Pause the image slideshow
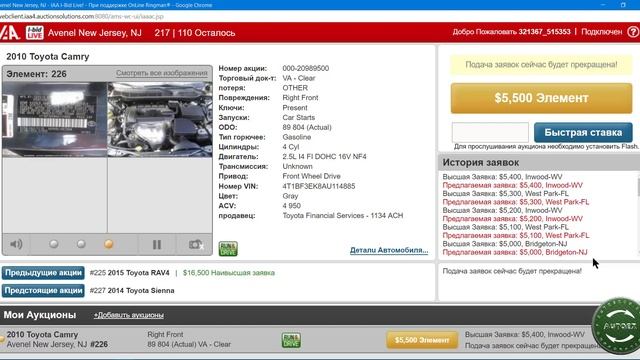Viewport: 640px width, 360px height. [157, 244]
